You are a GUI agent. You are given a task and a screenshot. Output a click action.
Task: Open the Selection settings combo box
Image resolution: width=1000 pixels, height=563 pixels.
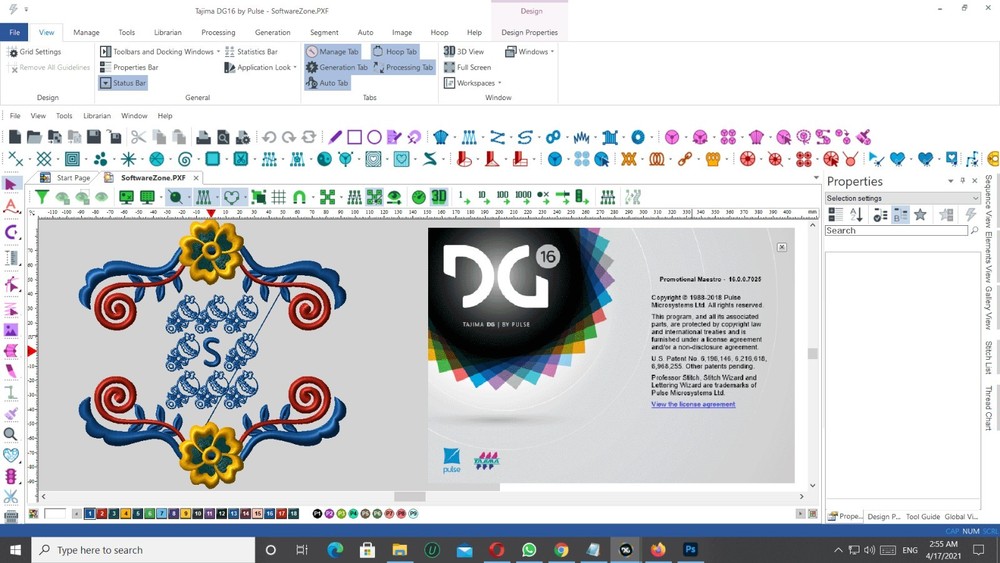pos(902,198)
